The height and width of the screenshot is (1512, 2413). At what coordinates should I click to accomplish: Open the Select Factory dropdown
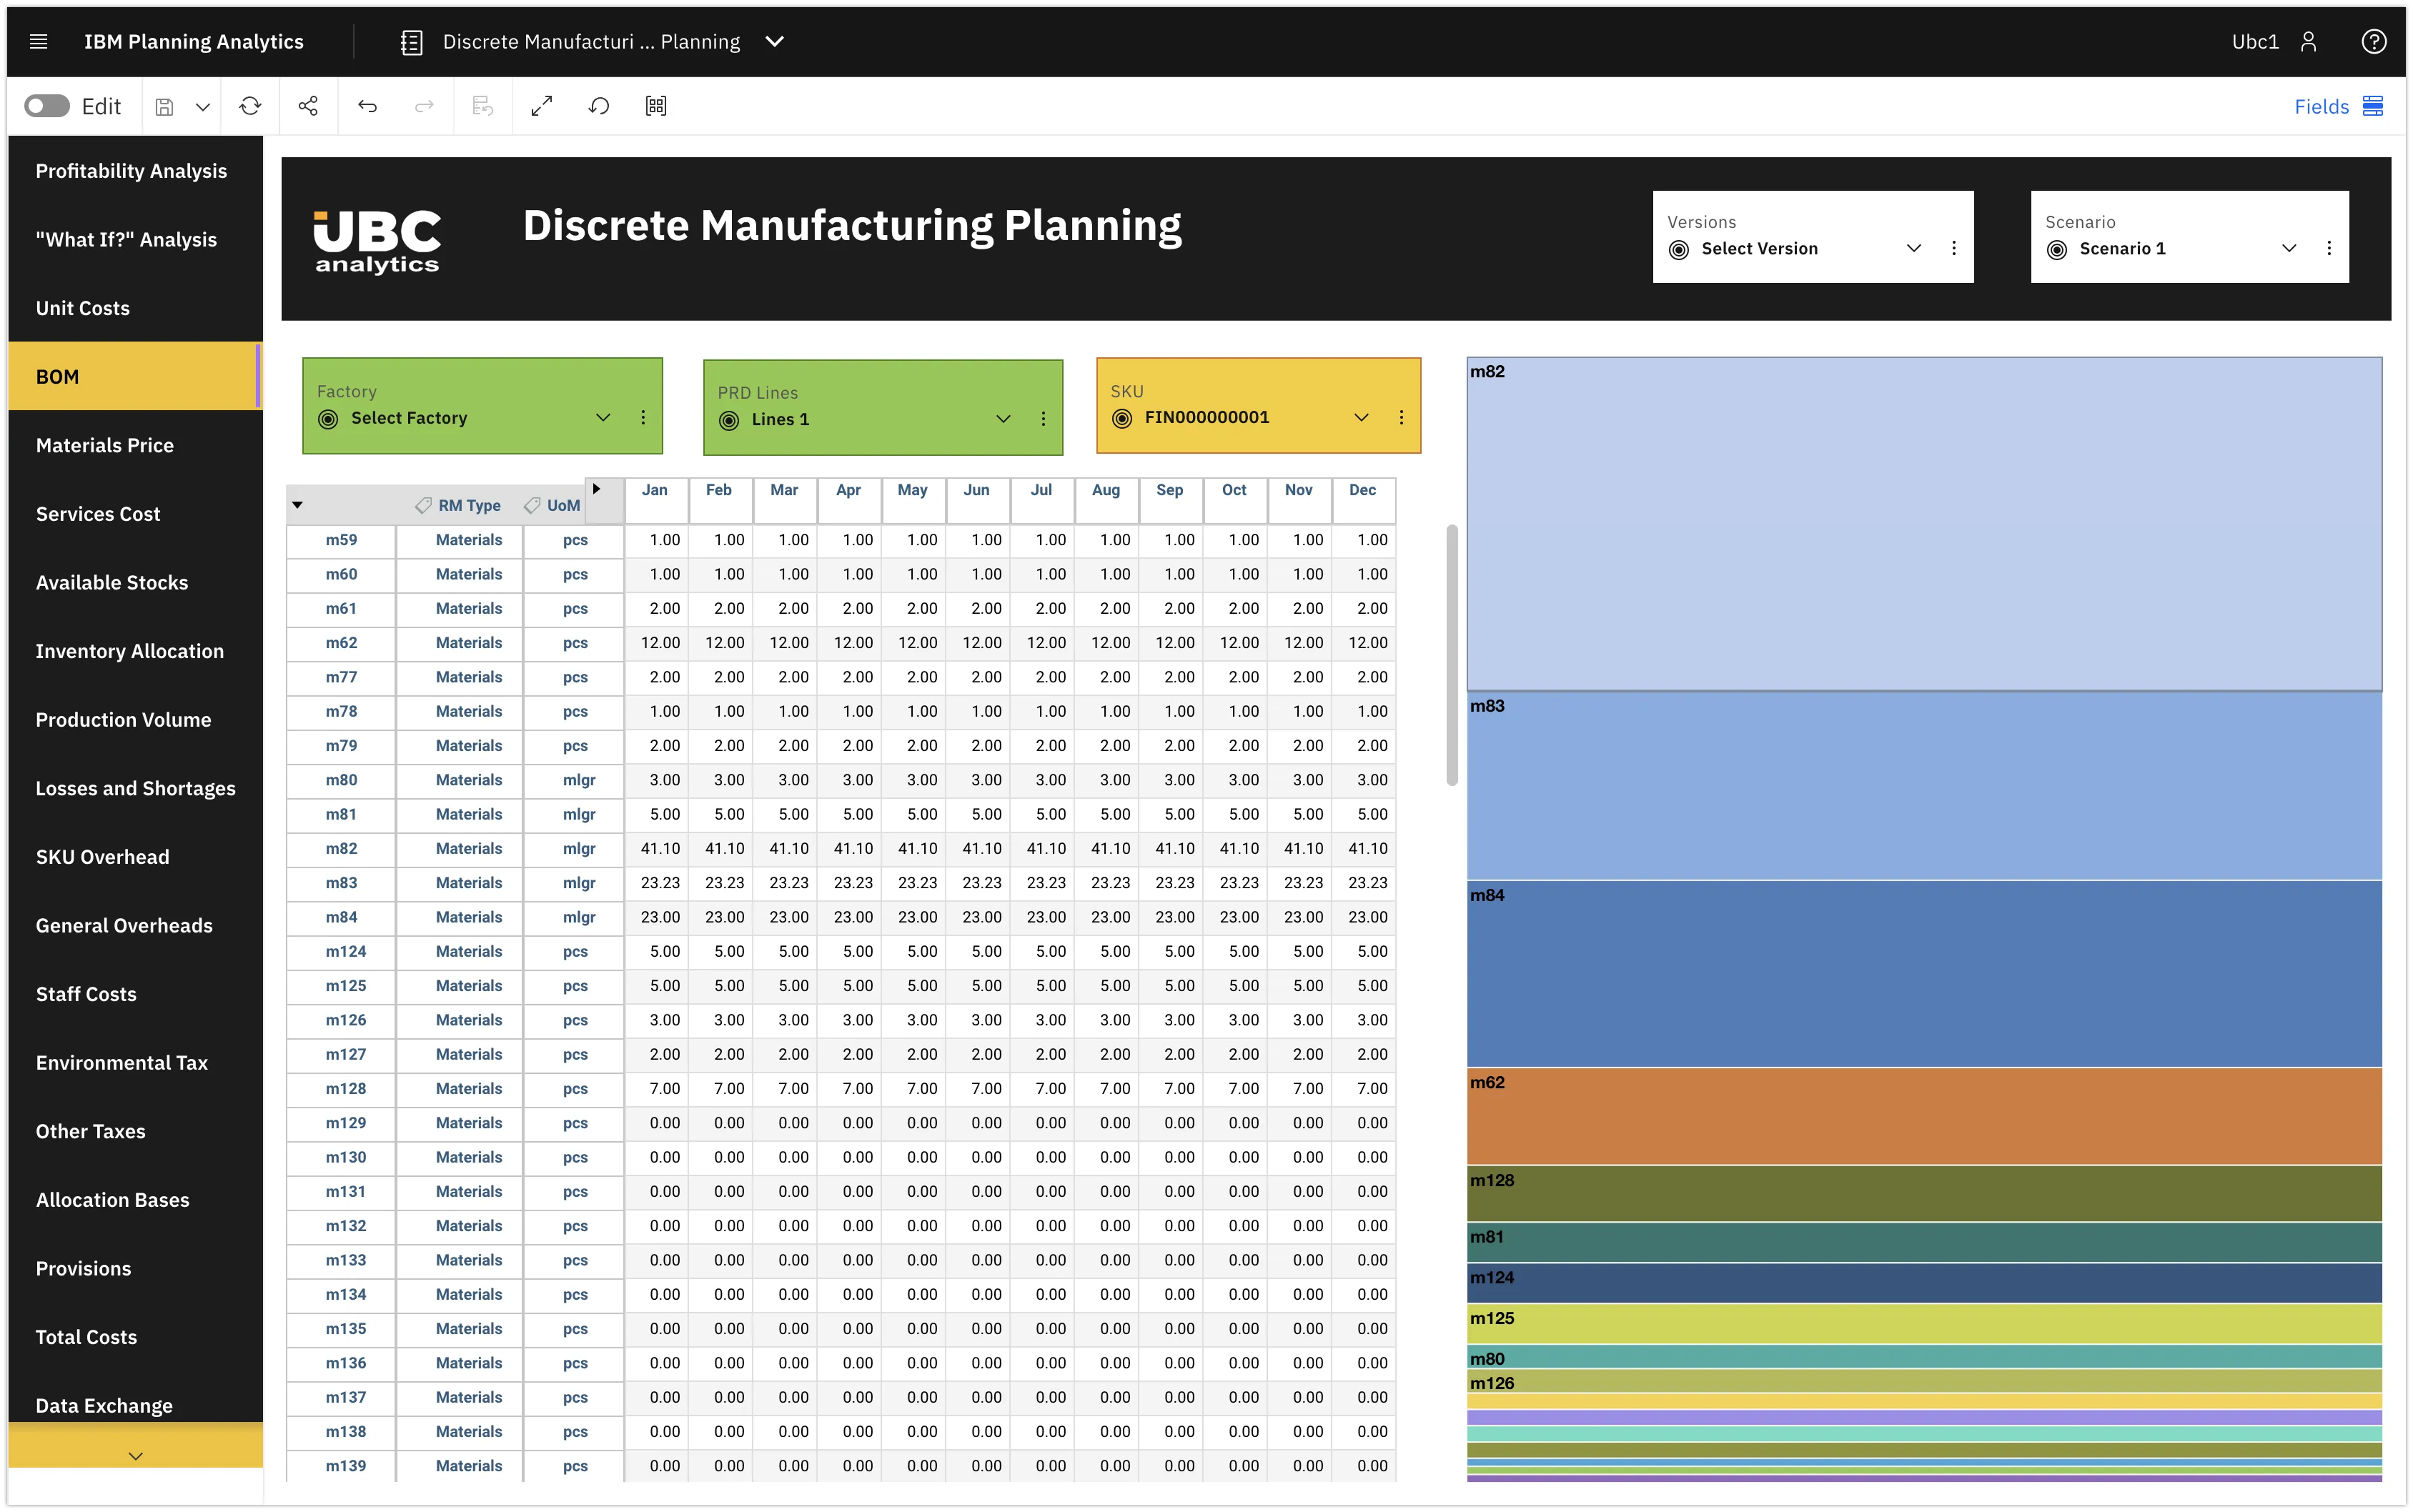click(603, 417)
